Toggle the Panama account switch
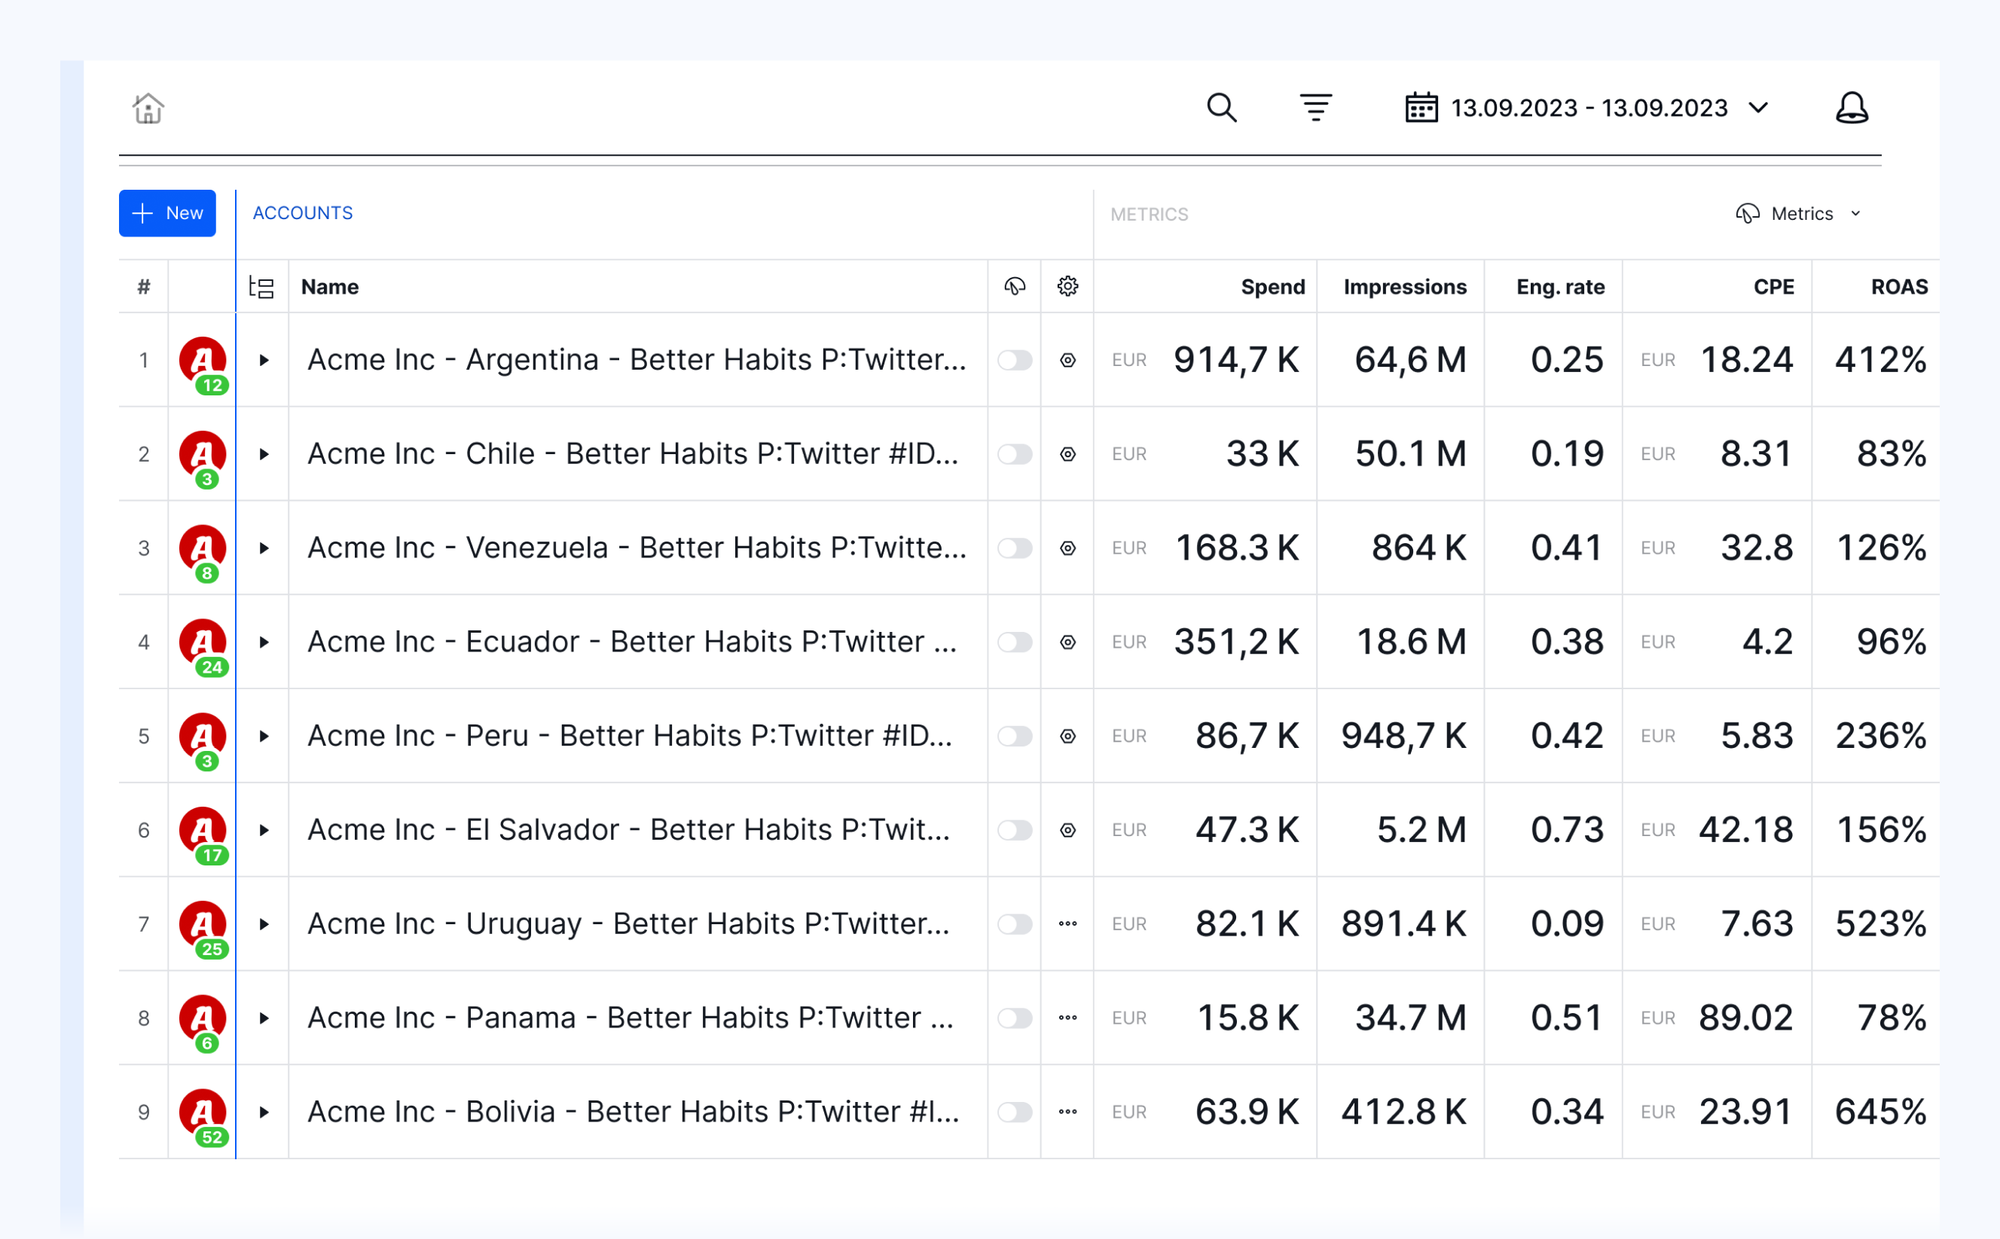Image resolution: width=2000 pixels, height=1239 pixels. [1014, 1018]
